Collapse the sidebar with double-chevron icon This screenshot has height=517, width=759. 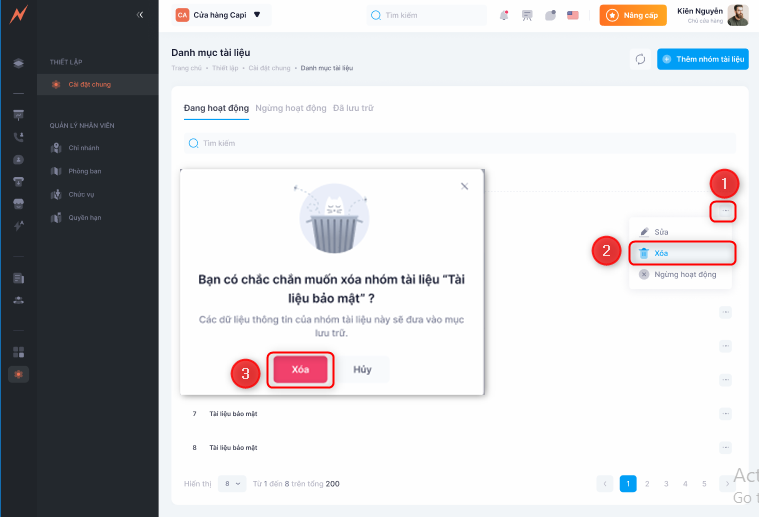[140, 15]
